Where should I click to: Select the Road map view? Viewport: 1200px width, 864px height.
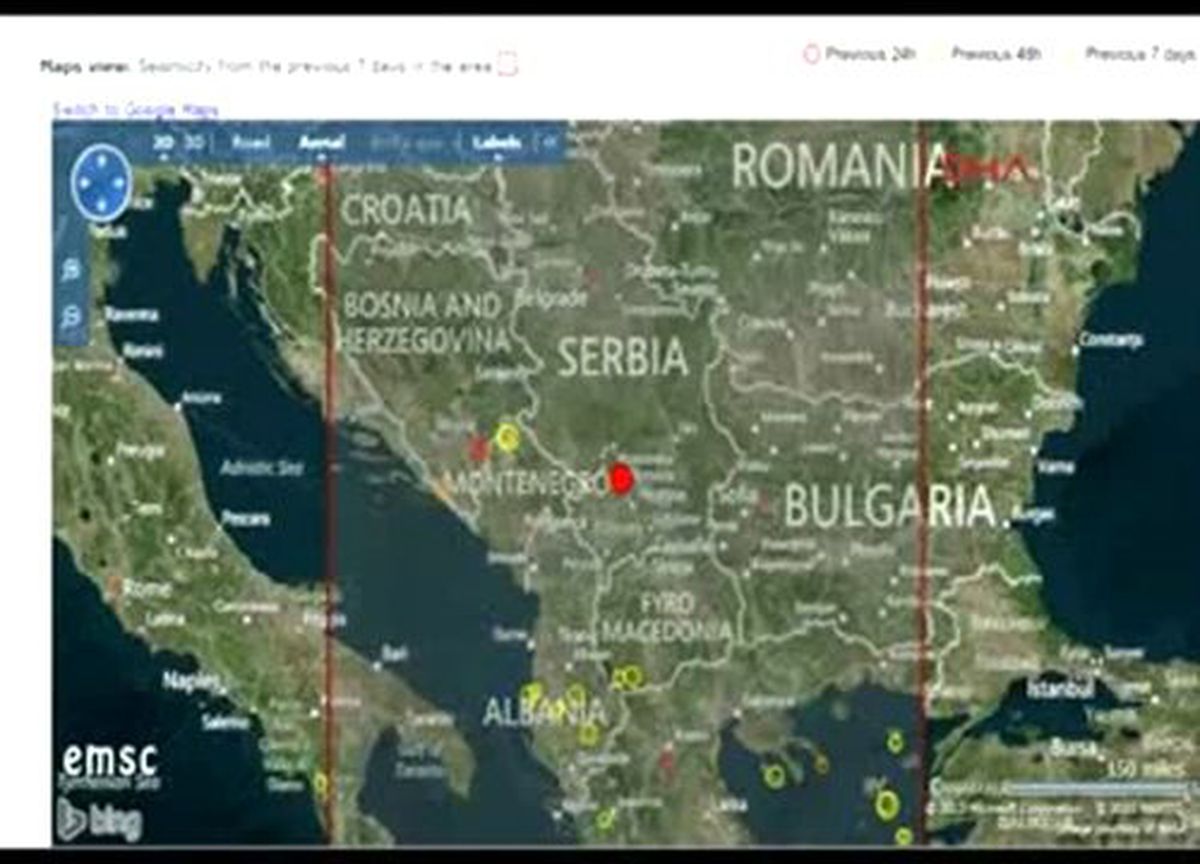tap(250, 143)
